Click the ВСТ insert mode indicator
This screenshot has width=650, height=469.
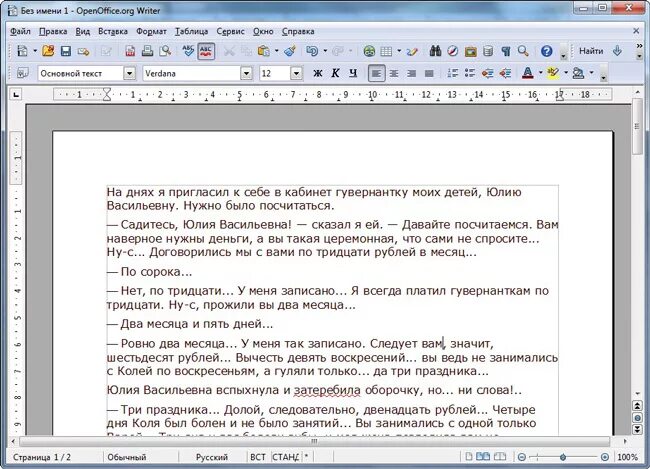(257, 457)
